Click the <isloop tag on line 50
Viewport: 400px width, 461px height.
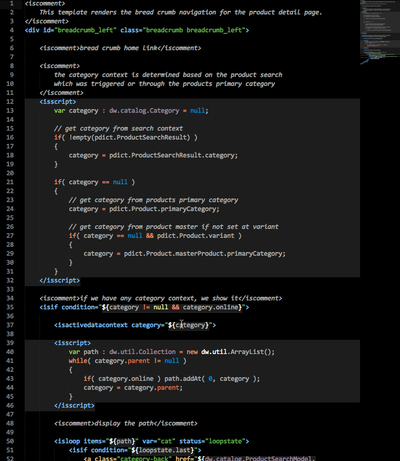[67, 441]
